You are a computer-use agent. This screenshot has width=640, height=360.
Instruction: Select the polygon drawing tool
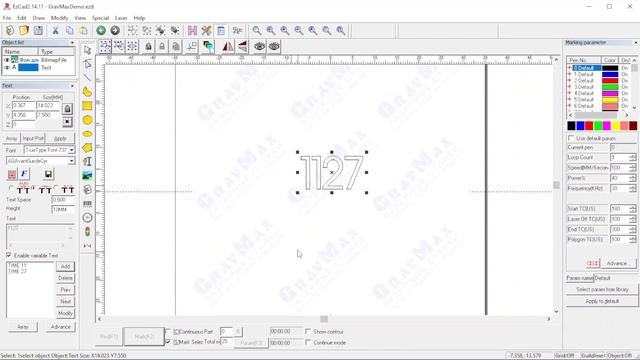click(x=87, y=148)
